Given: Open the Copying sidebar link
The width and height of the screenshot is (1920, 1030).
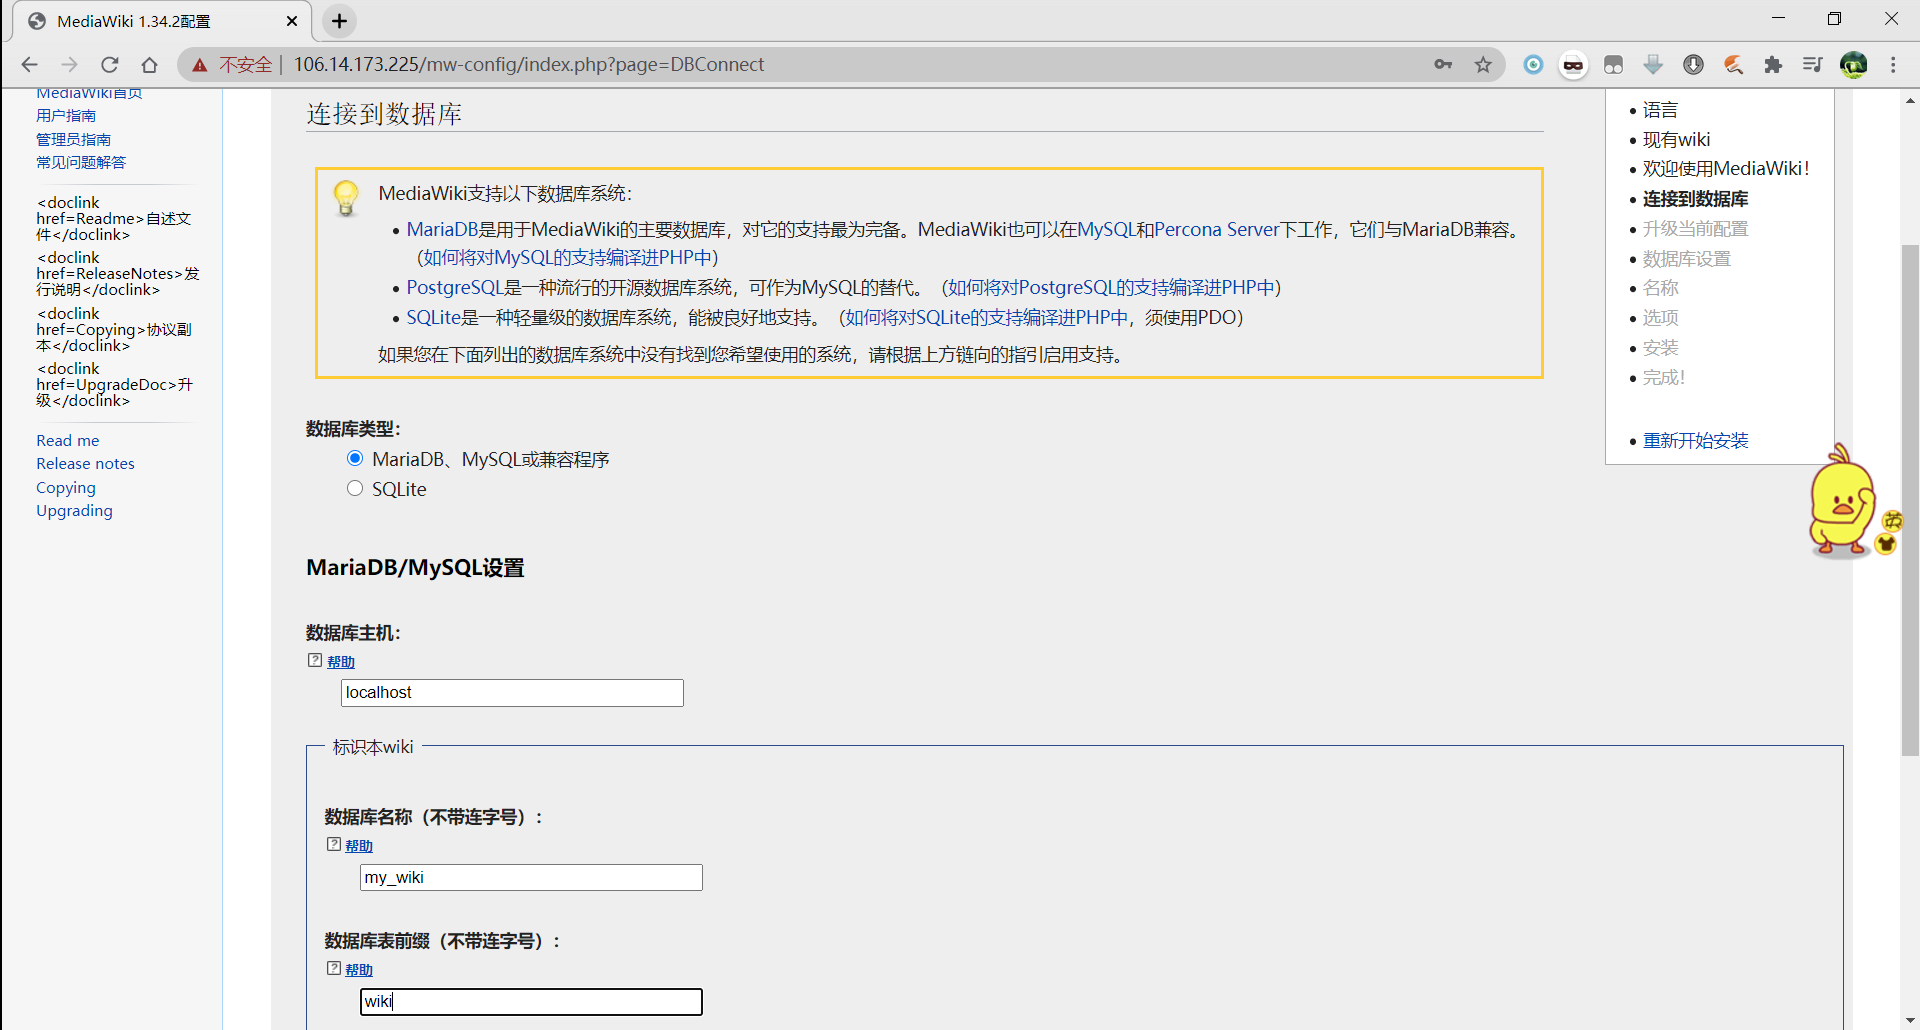Looking at the screenshot, I should [66, 488].
